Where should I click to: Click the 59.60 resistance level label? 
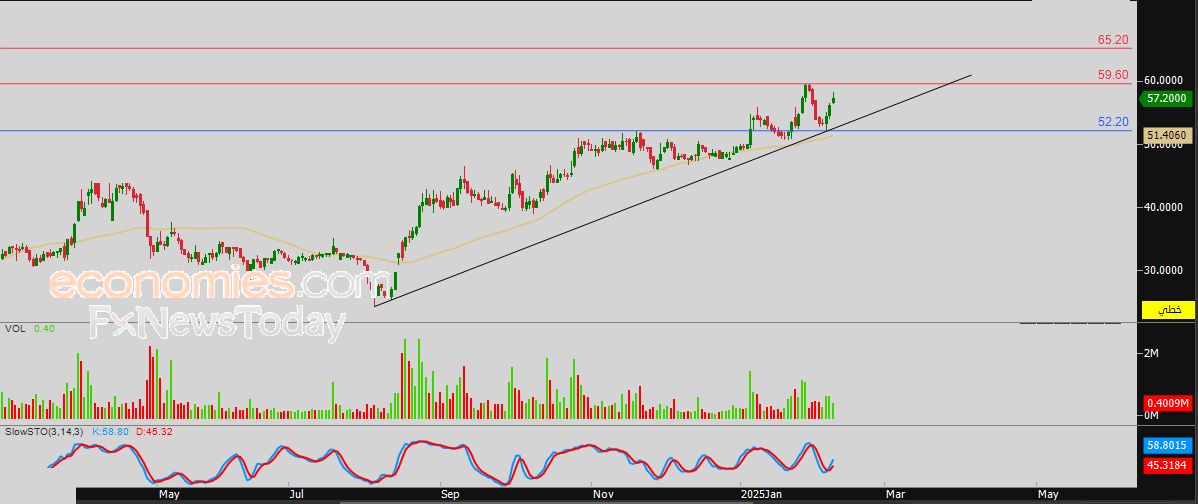tap(1113, 74)
